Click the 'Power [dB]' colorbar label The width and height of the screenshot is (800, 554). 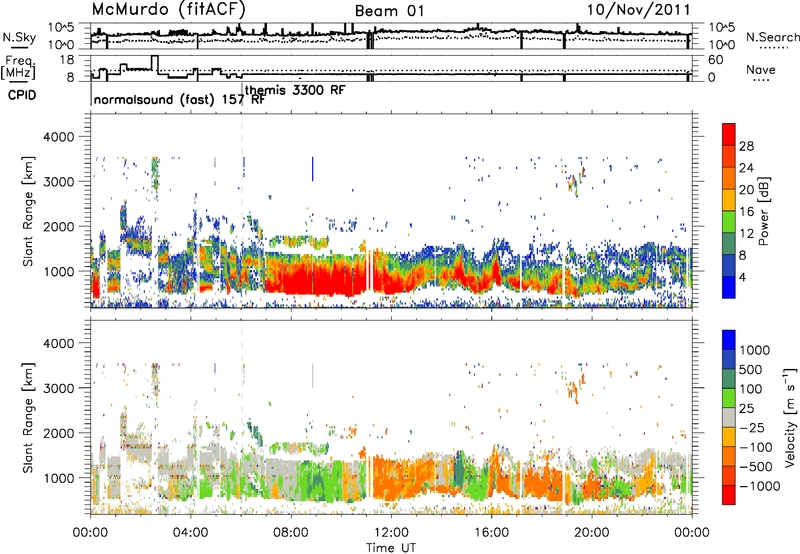763,211
